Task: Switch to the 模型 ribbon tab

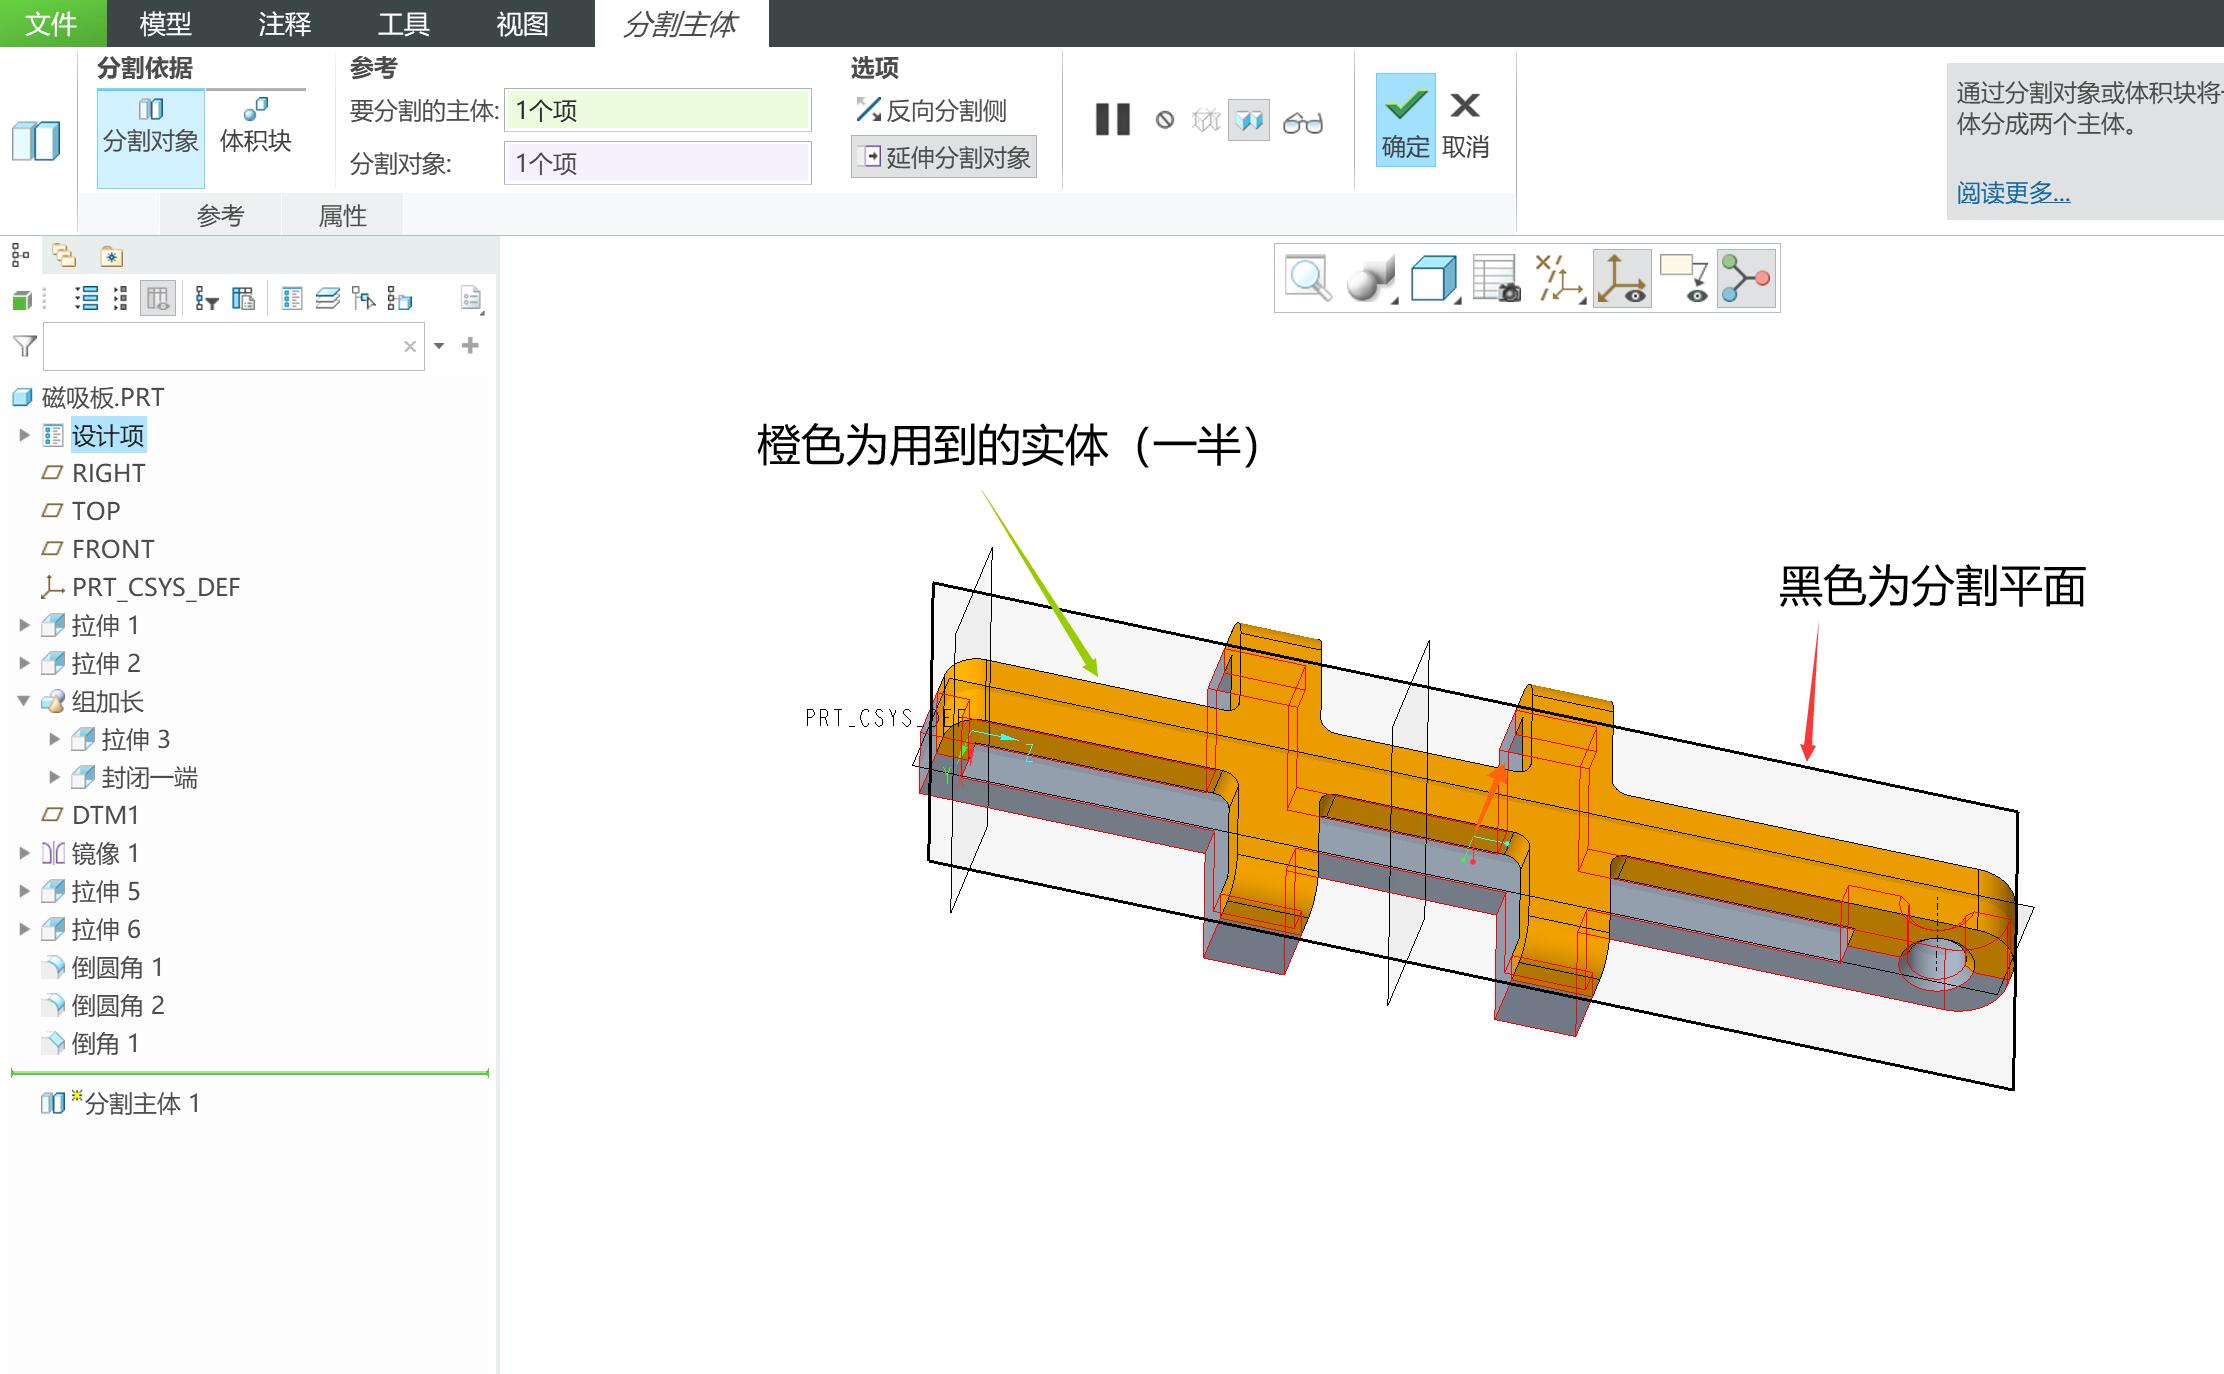Action: (165, 23)
